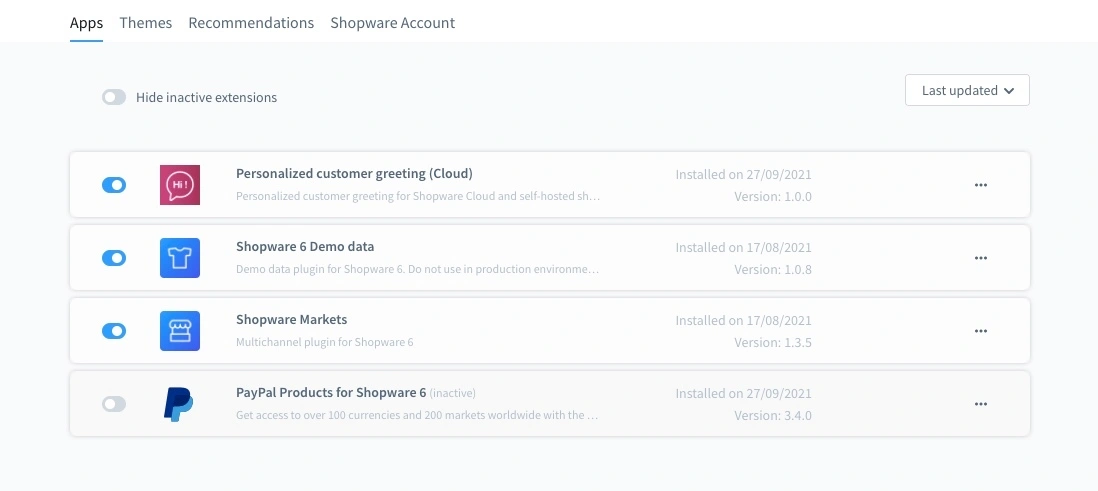Enable the Hide inactive extensions toggle
Screen dimensions: 1098x491
point(114,98)
